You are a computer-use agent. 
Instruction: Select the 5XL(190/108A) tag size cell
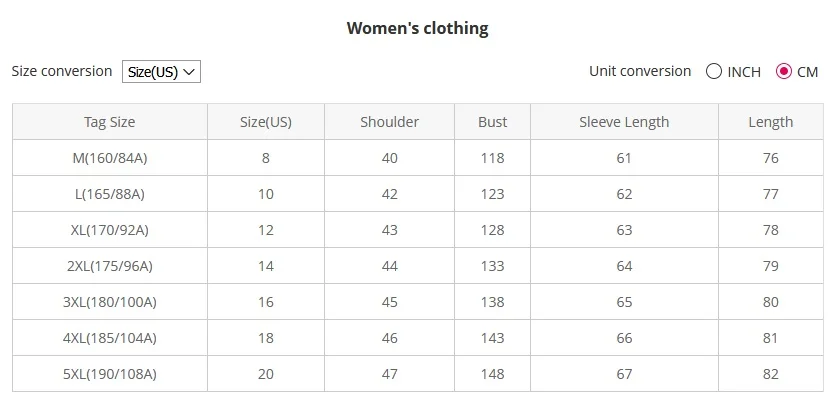click(110, 374)
